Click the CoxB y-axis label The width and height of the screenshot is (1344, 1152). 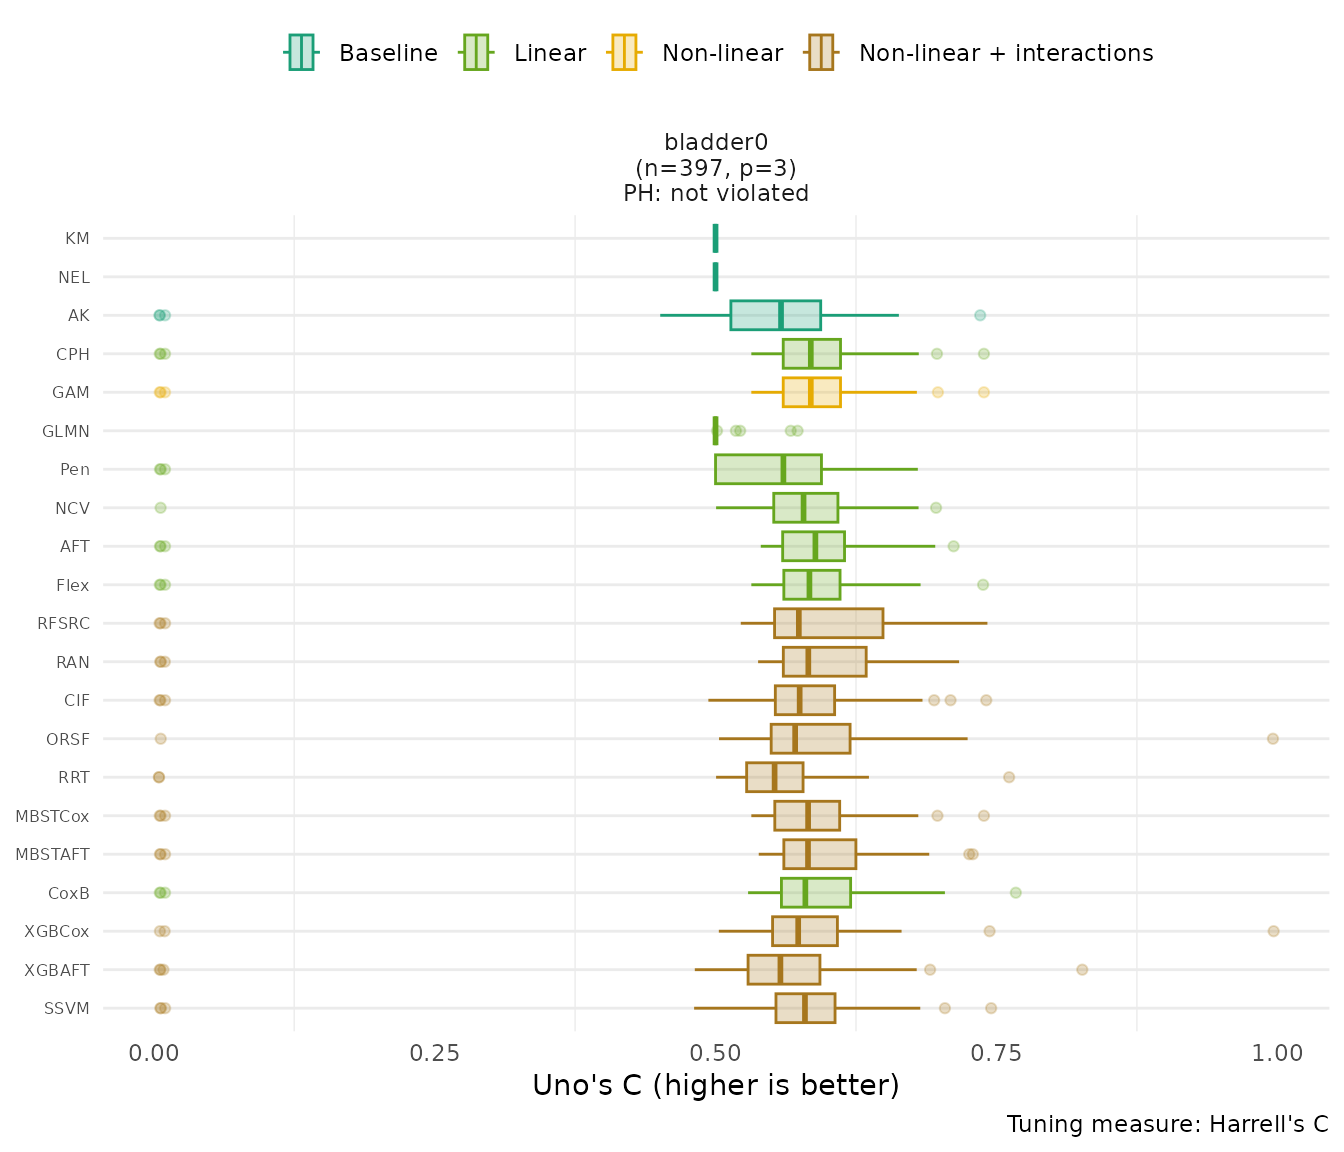68,893
